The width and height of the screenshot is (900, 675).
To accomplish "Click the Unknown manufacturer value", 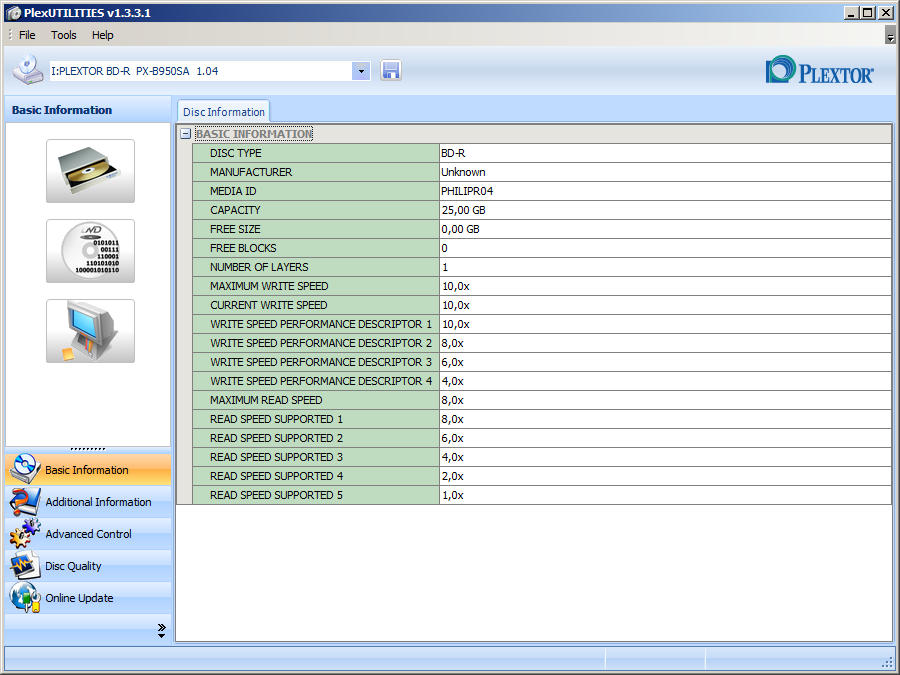I will [463, 172].
